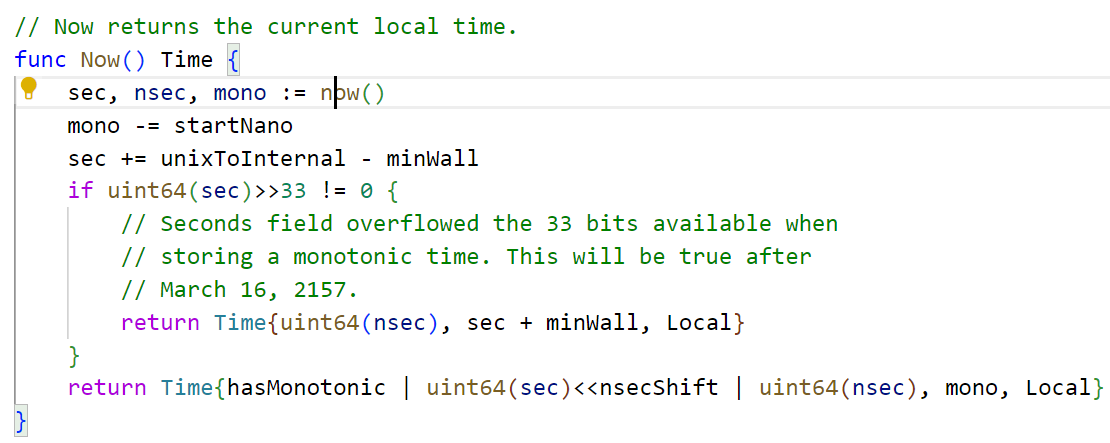The image size is (1110, 443).
Task: Click the opening brace after 'Now() Time'
Action: point(234,61)
